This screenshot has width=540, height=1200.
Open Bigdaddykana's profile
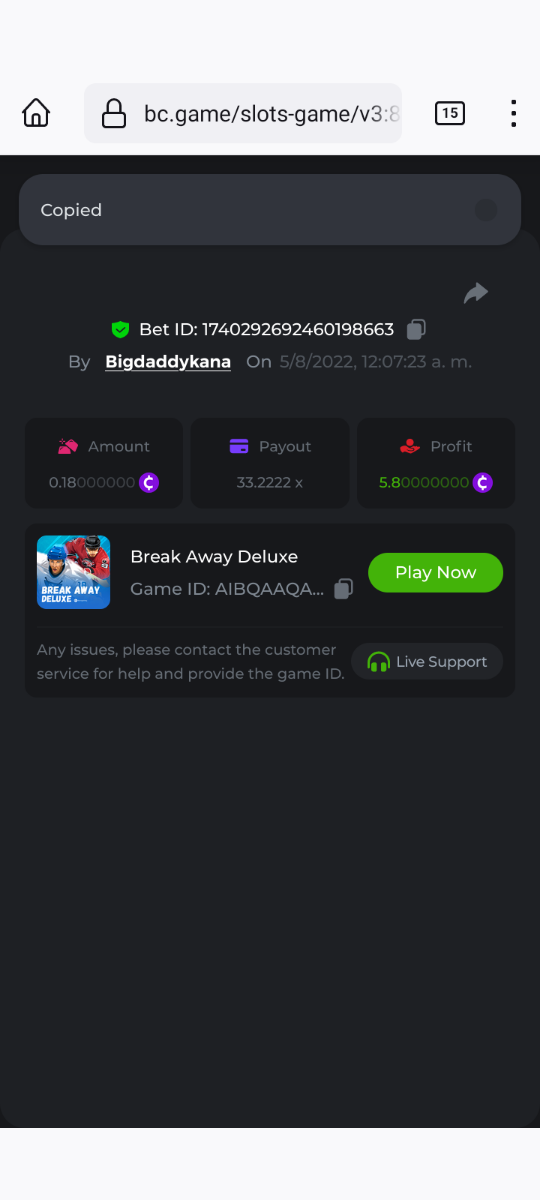[x=168, y=361]
